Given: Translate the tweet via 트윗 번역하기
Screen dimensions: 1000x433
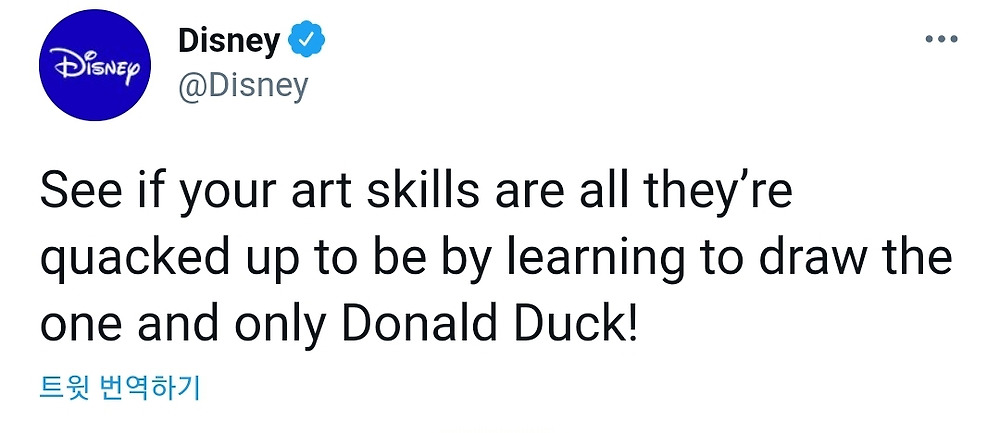Looking at the screenshot, I should click(x=118, y=387).
